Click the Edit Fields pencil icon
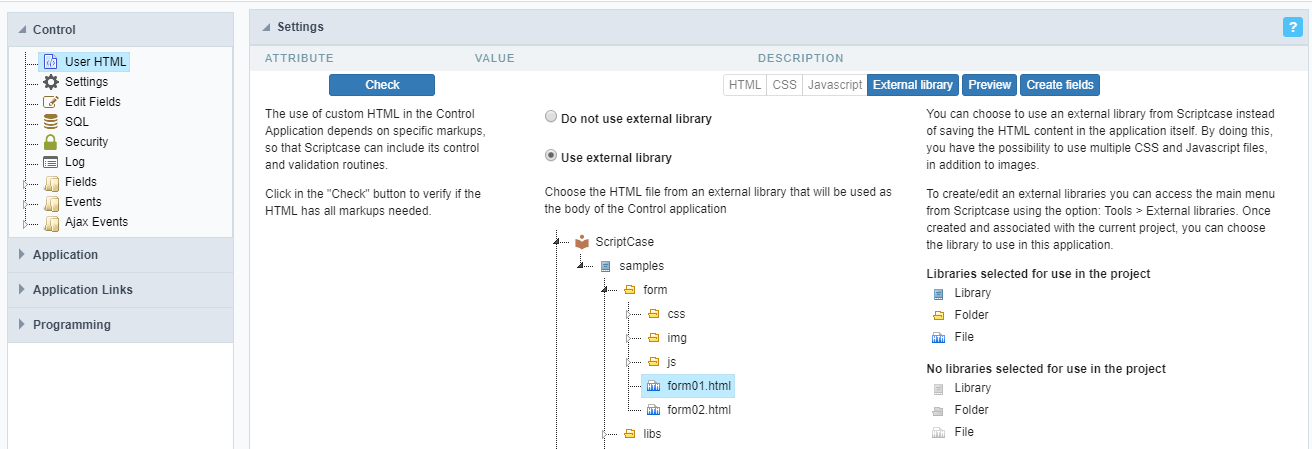This screenshot has width=1312, height=449. [51, 102]
